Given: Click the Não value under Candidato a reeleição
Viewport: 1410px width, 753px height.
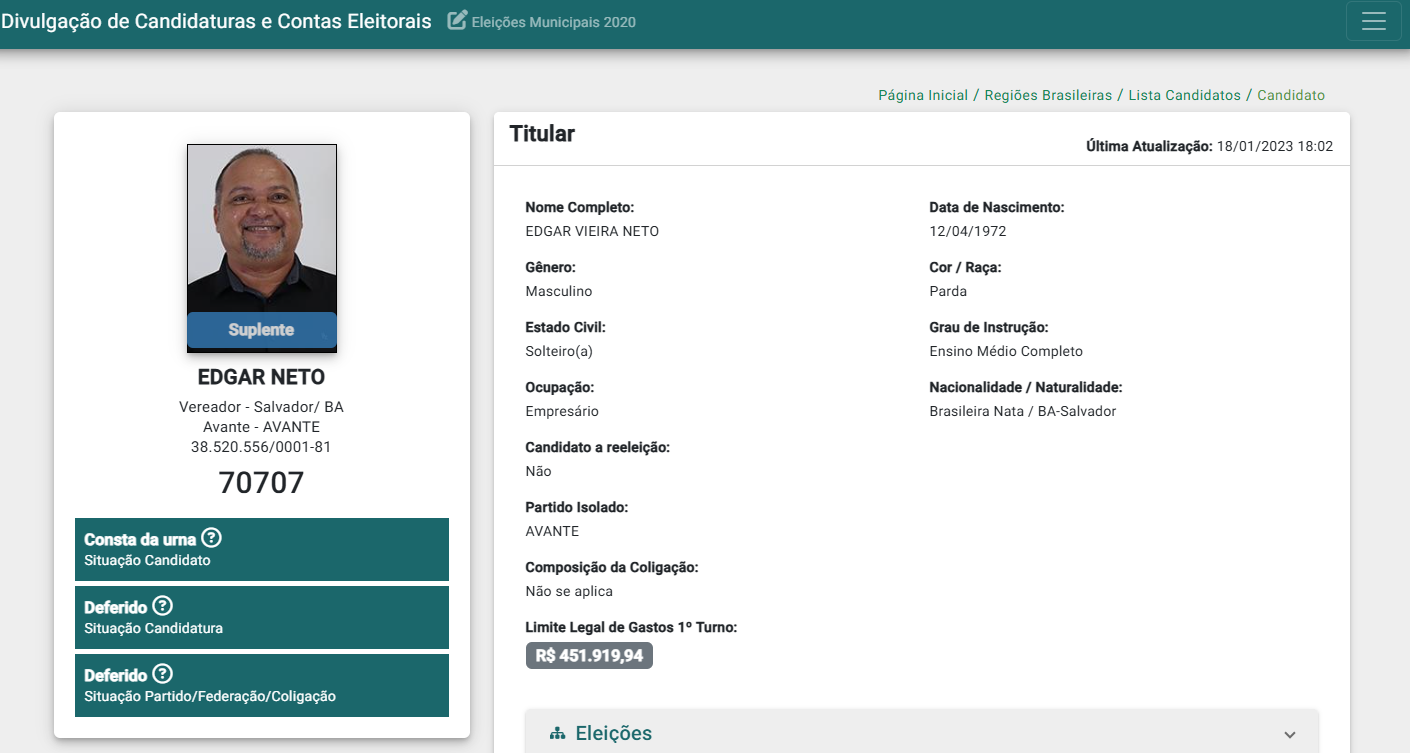Looking at the screenshot, I should (x=538, y=471).
